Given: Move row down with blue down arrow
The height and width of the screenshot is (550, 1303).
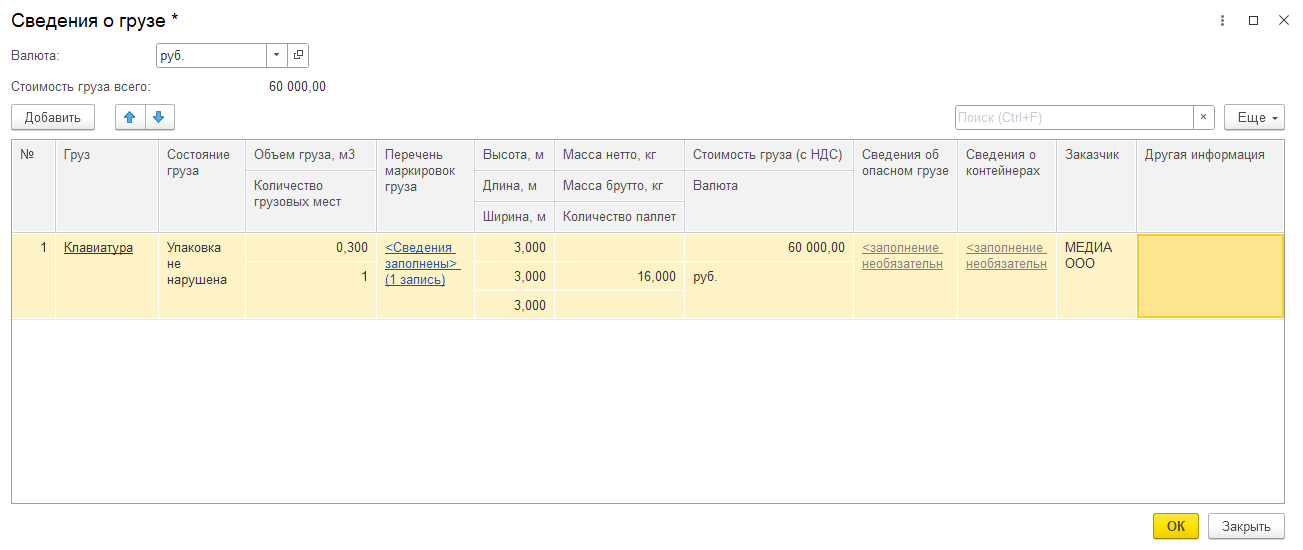Looking at the screenshot, I should [x=160, y=117].
